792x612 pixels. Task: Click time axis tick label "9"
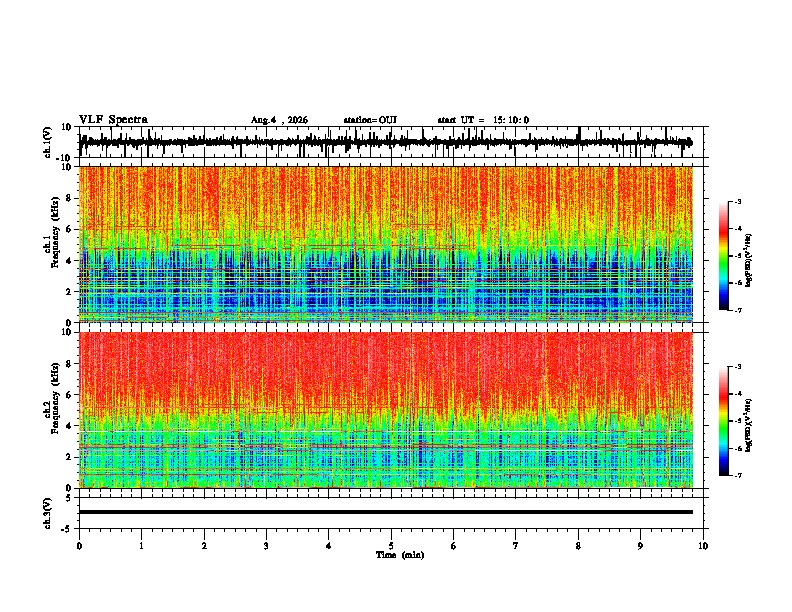click(x=640, y=546)
